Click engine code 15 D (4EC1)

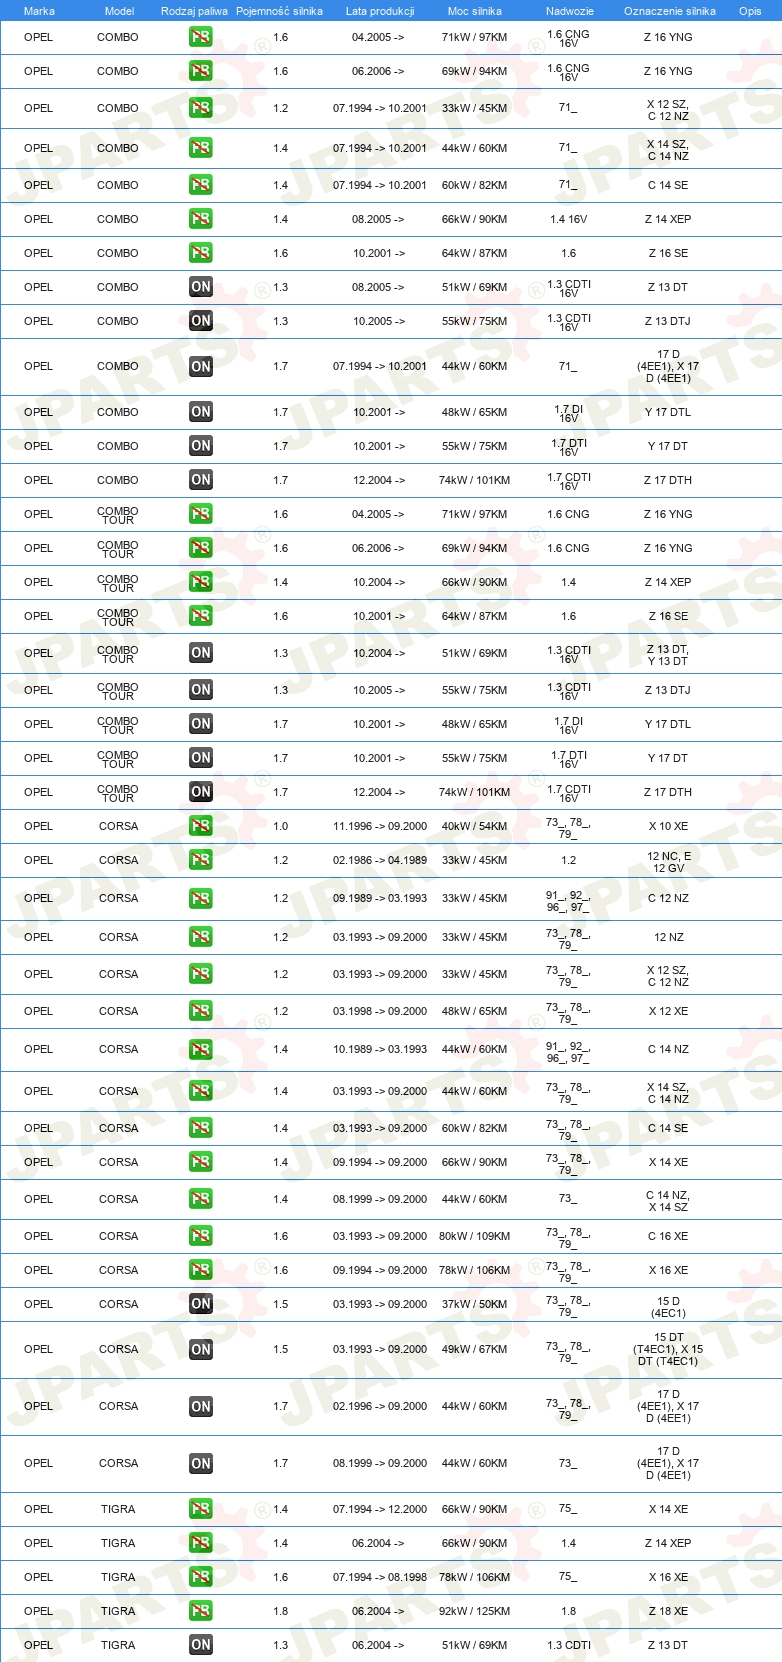point(669,1307)
